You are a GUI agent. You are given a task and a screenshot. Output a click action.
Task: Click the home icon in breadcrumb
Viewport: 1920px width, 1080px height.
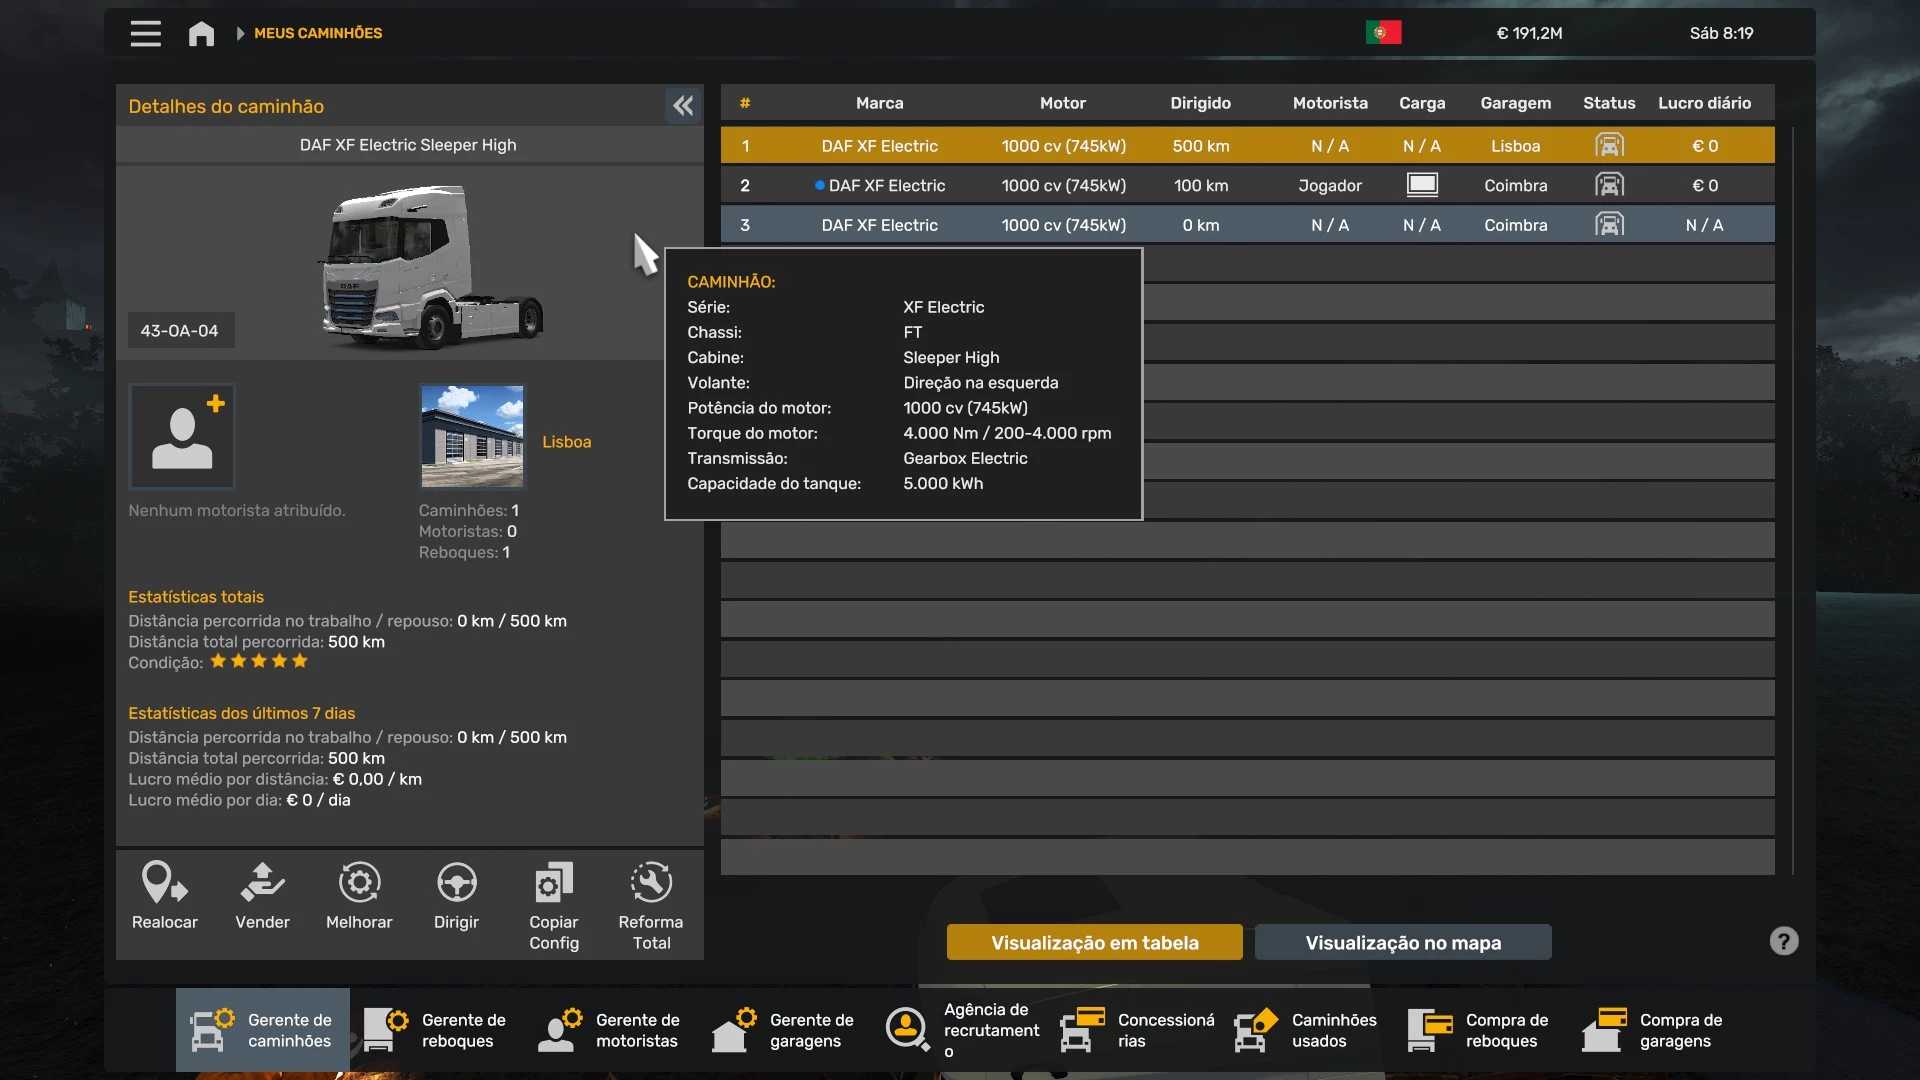tap(201, 34)
